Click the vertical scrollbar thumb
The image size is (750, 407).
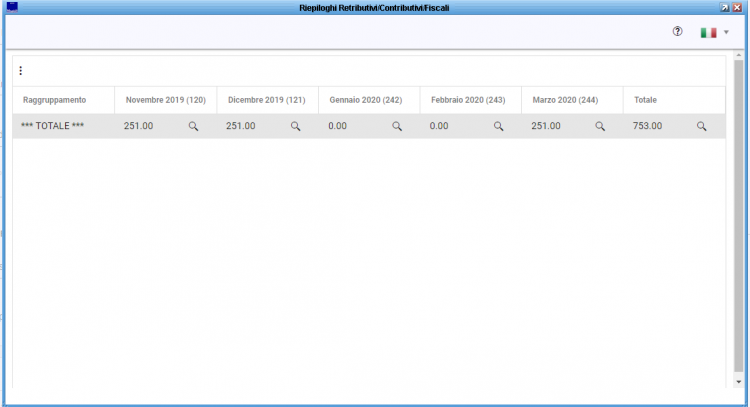pyautogui.click(x=739, y=216)
